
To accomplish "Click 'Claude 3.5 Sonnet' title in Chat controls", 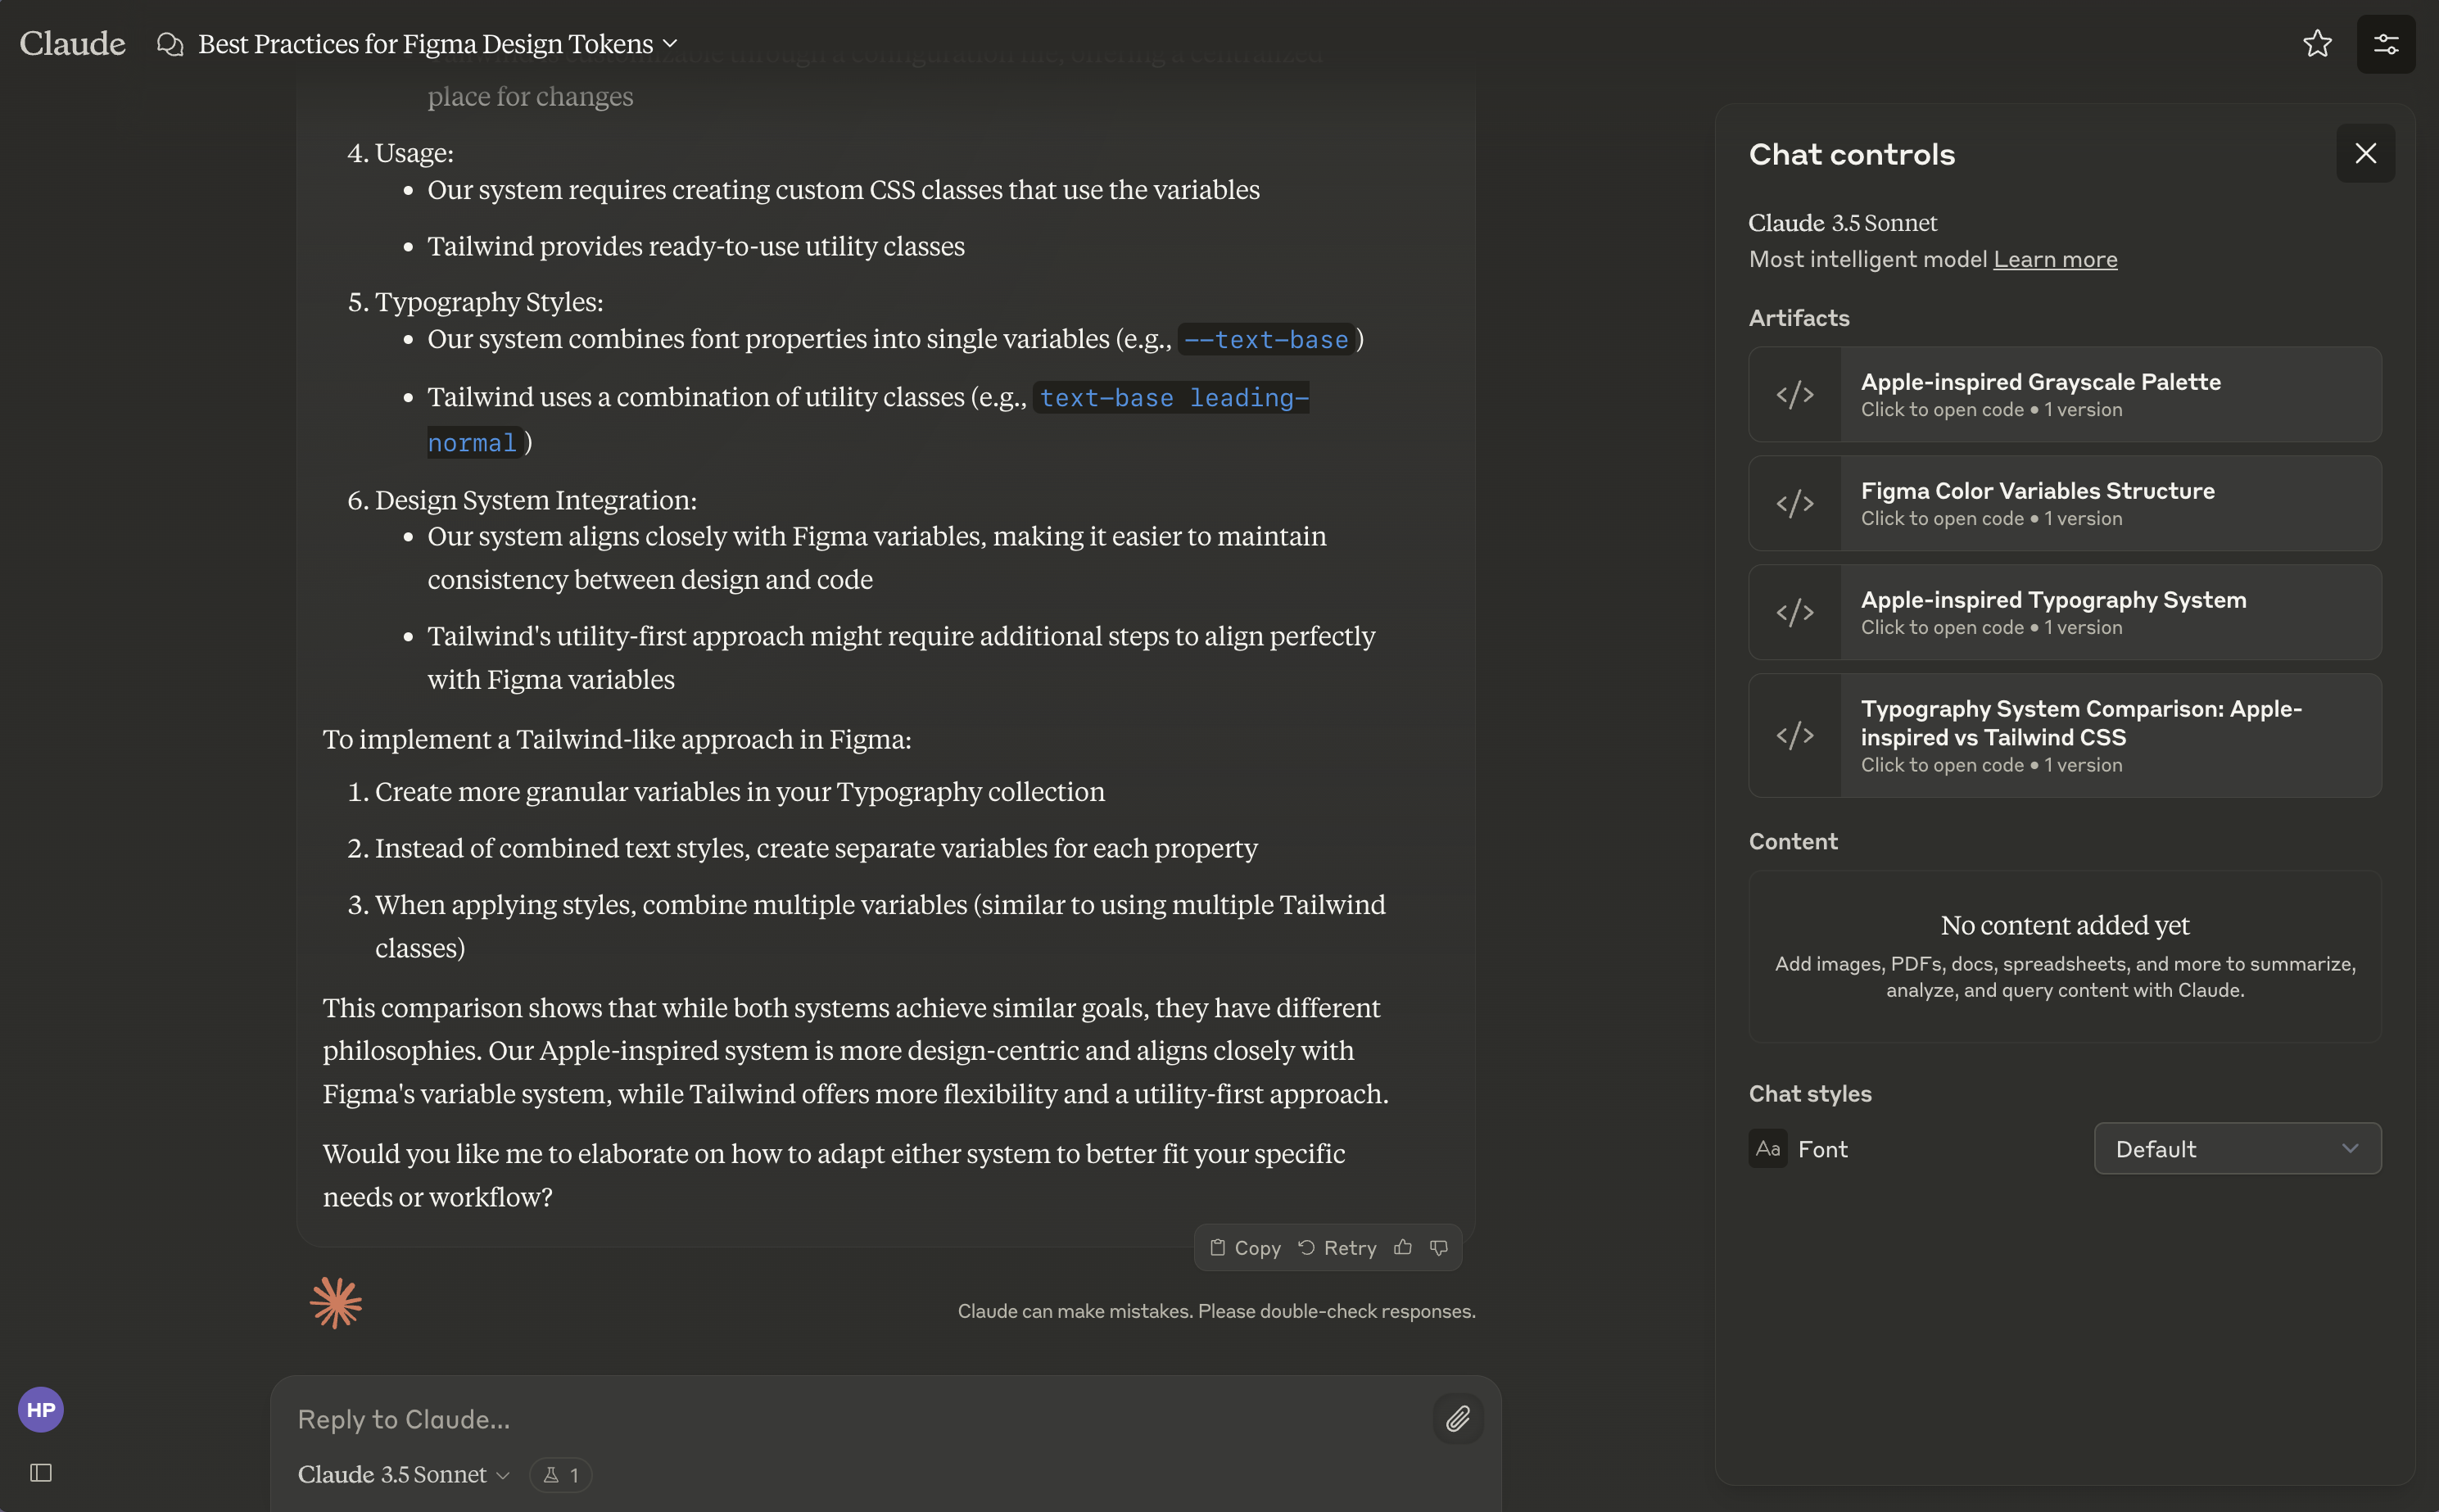I will pyautogui.click(x=1843, y=222).
